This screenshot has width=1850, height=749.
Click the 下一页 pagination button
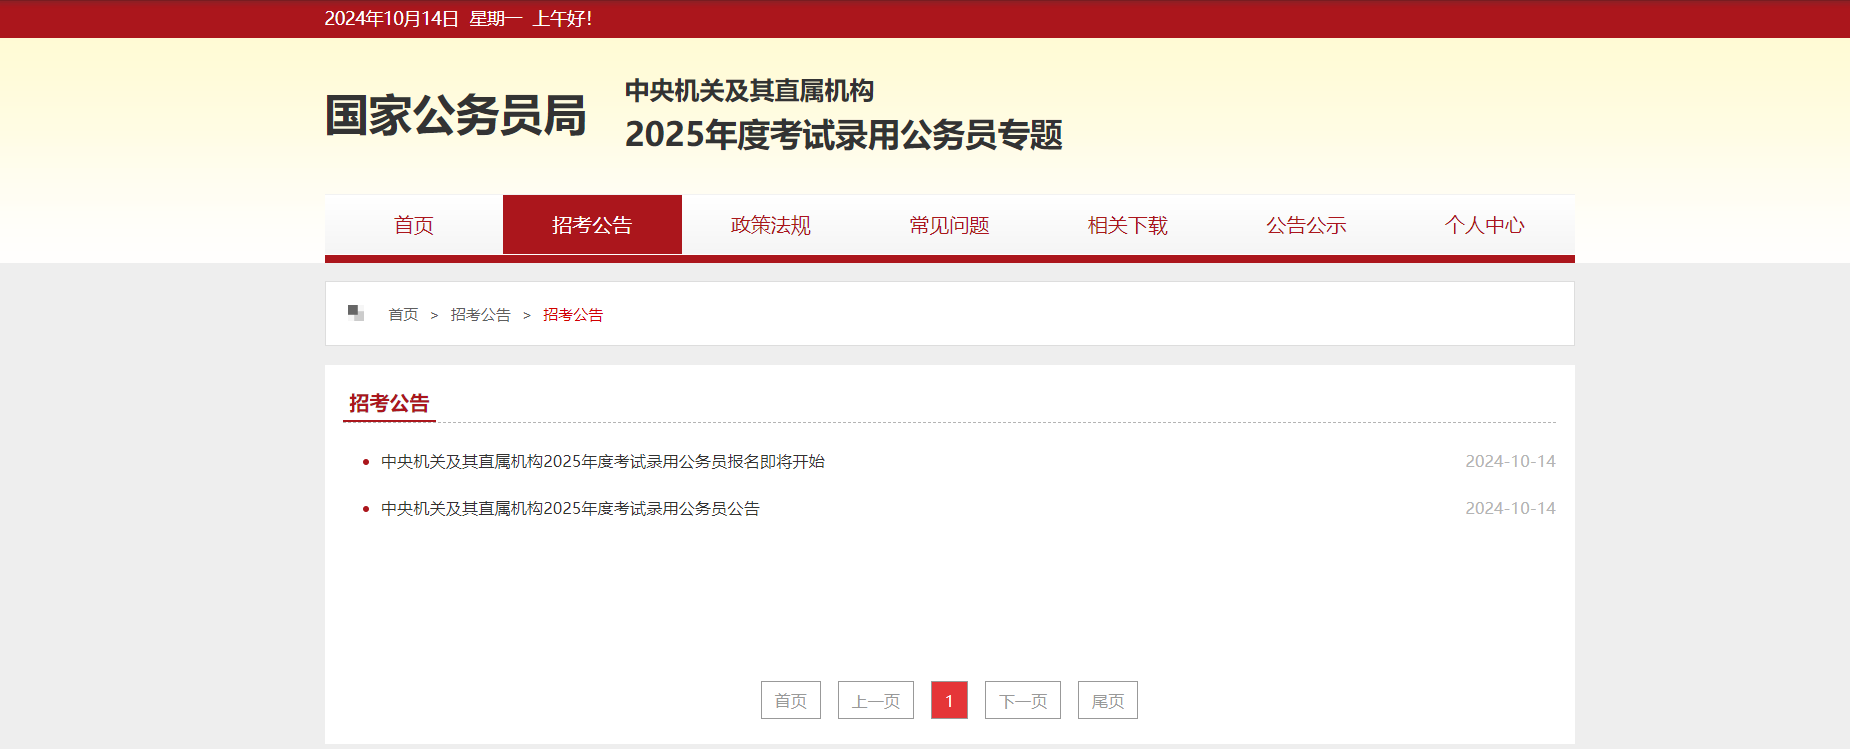point(1023,700)
